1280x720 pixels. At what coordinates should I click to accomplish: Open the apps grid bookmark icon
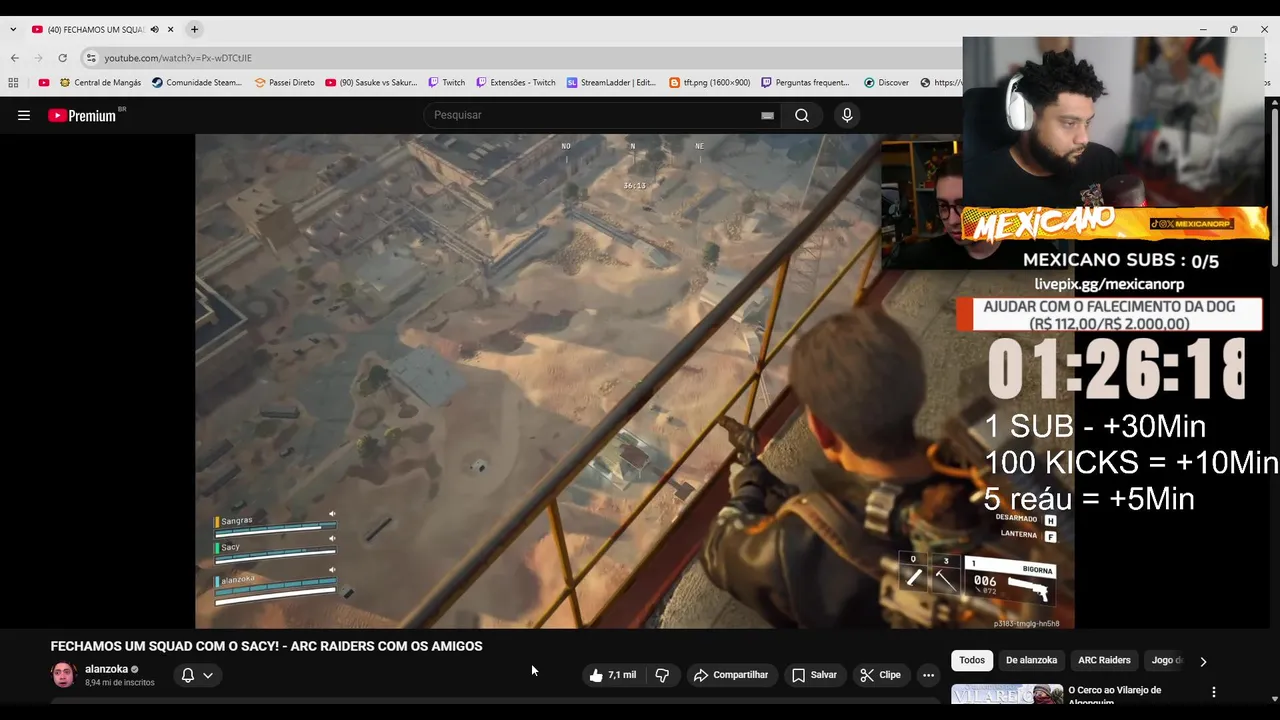tap(13, 83)
